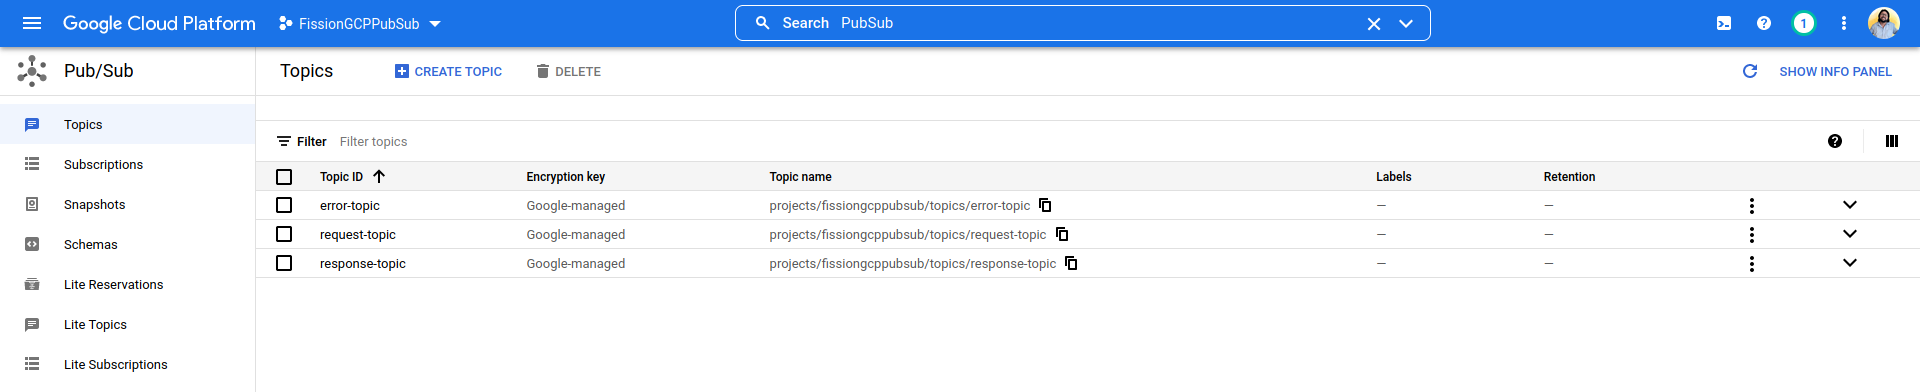This screenshot has height=392, width=1920.
Task: Check the request-topic row checkbox
Action: tap(284, 234)
